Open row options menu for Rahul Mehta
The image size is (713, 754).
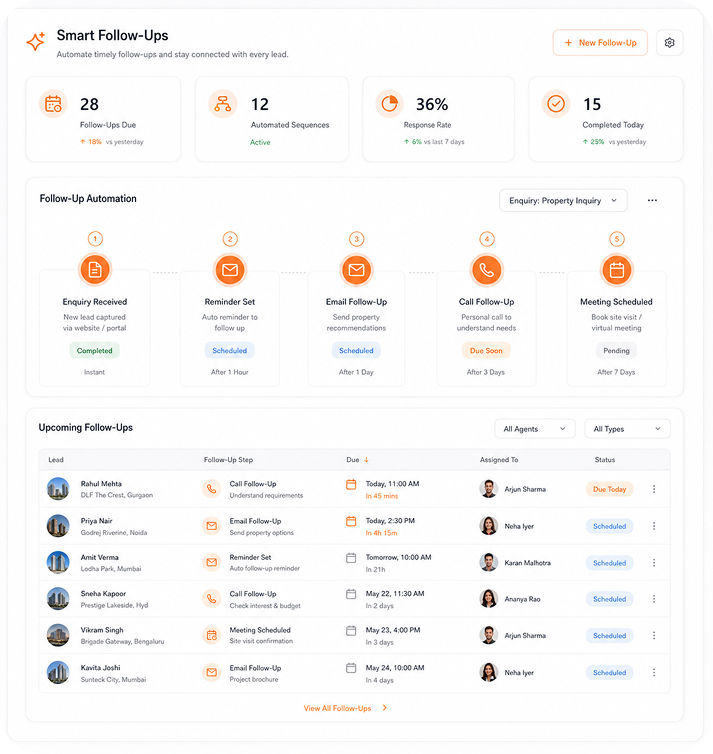[x=654, y=489]
